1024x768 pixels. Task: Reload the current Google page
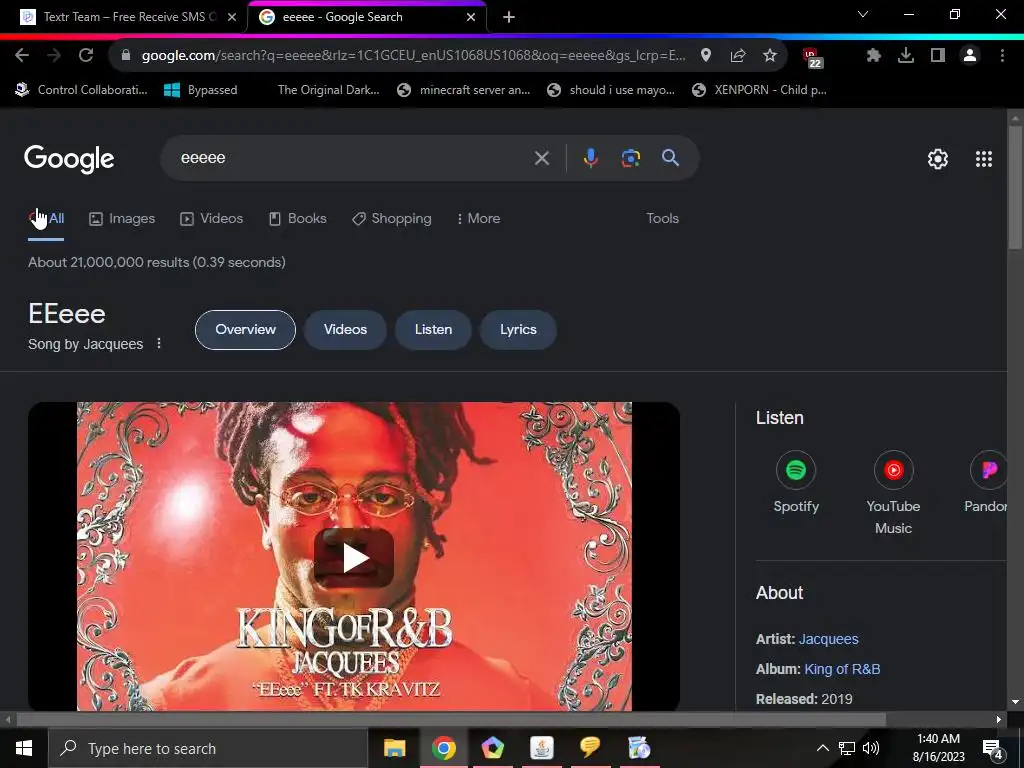click(86, 56)
